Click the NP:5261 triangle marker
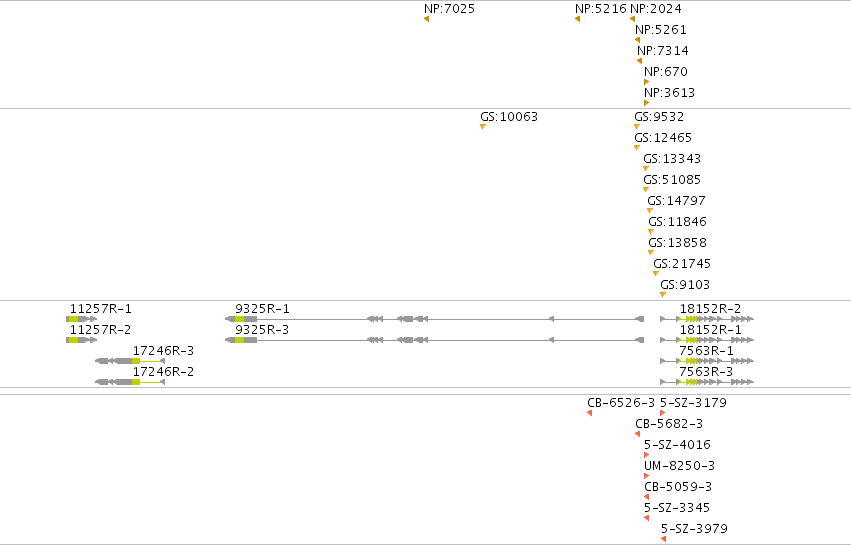The width and height of the screenshot is (851, 545). pos(637,40)
